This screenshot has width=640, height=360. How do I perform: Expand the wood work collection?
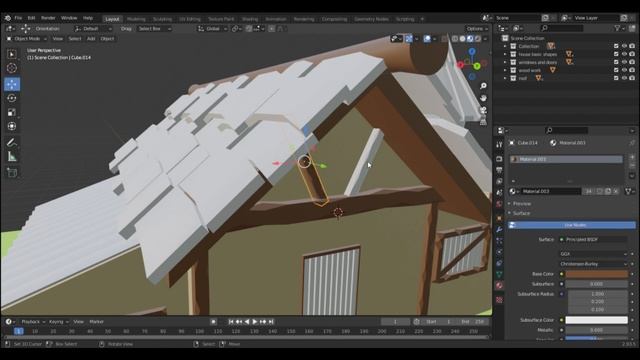(x=505, y=70)
